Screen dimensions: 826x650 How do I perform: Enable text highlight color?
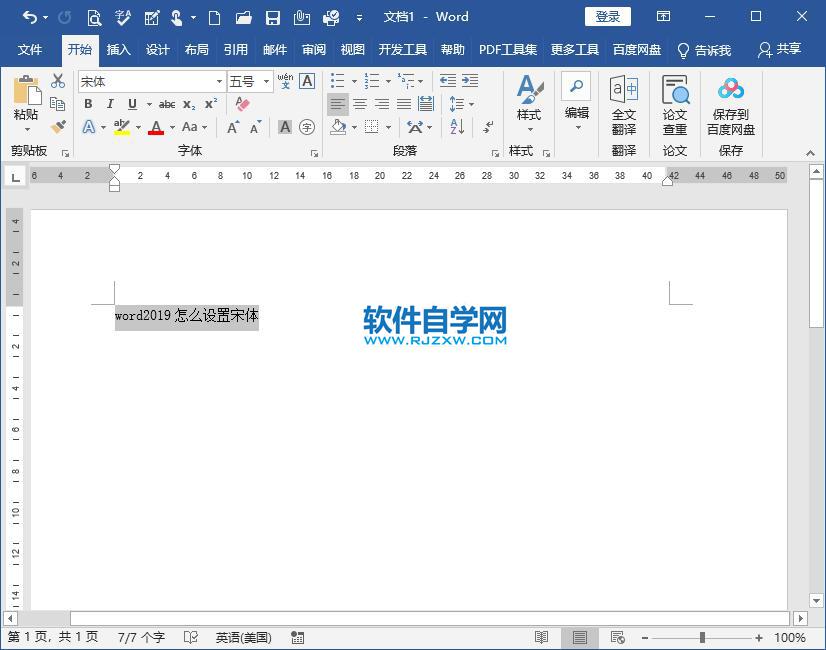(120, 128)
